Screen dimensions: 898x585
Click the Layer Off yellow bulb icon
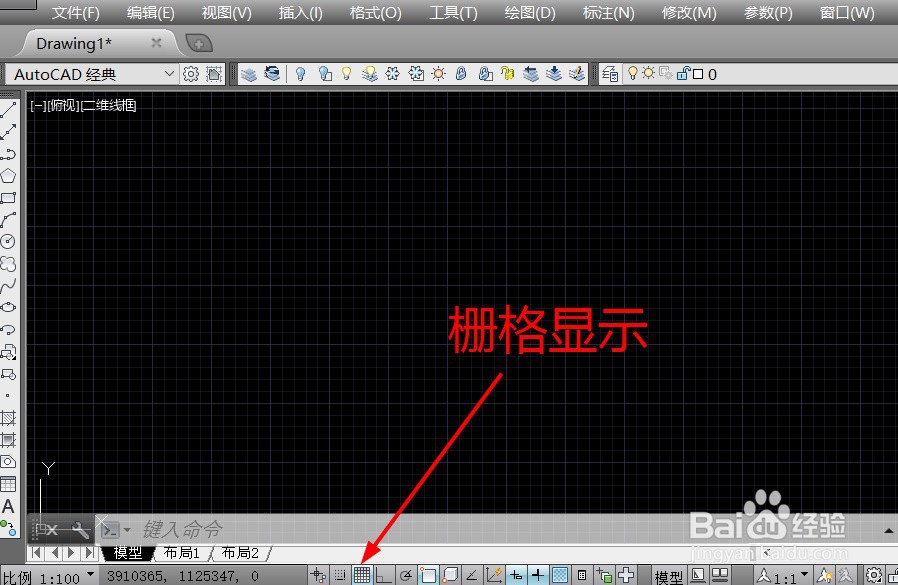click(x=346, y=74)
